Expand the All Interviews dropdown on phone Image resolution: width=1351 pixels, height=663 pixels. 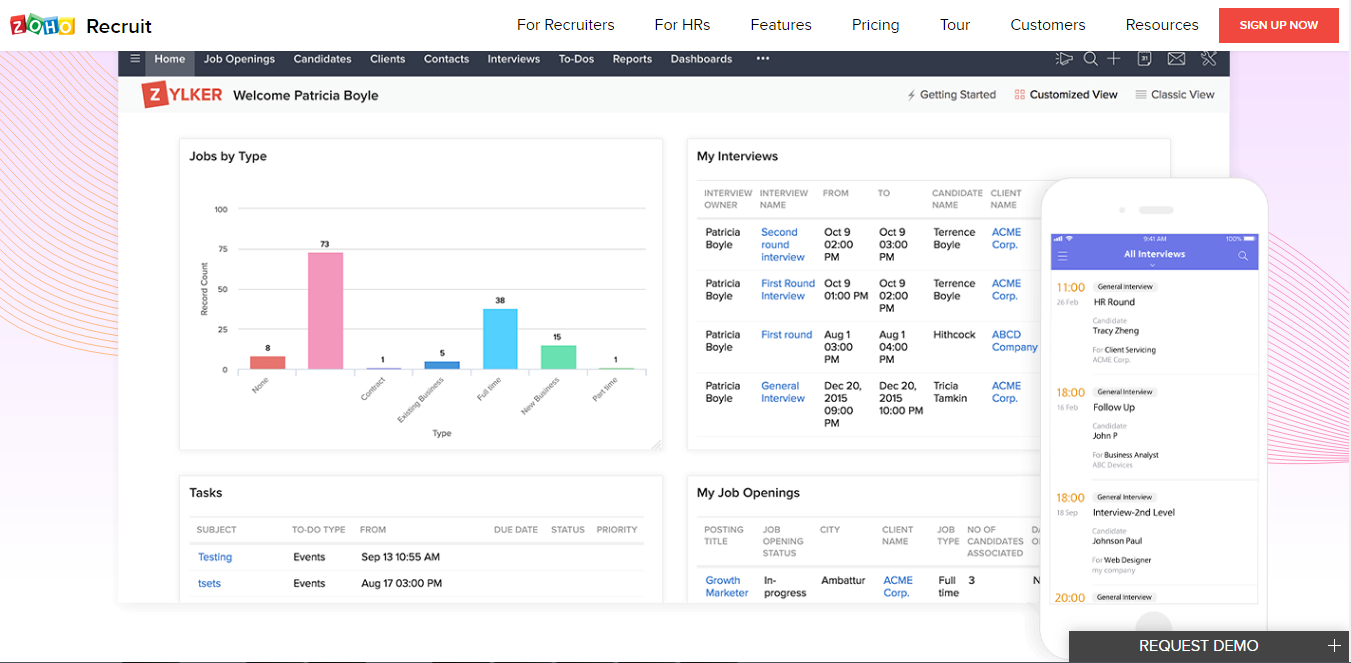tap(1154, 265)
